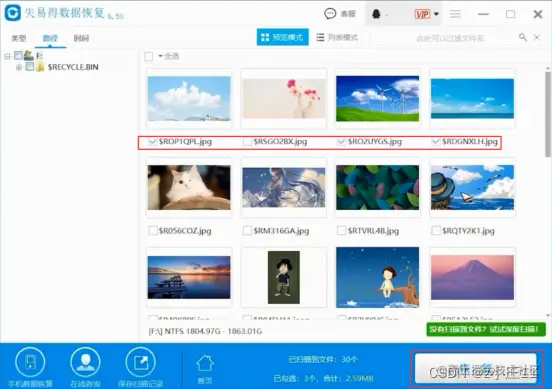Viewport: 553px width, 389px height.
Task: Preview the white cloud sky thumbnail
Action: pyautogui.click(x=189, y=99)
